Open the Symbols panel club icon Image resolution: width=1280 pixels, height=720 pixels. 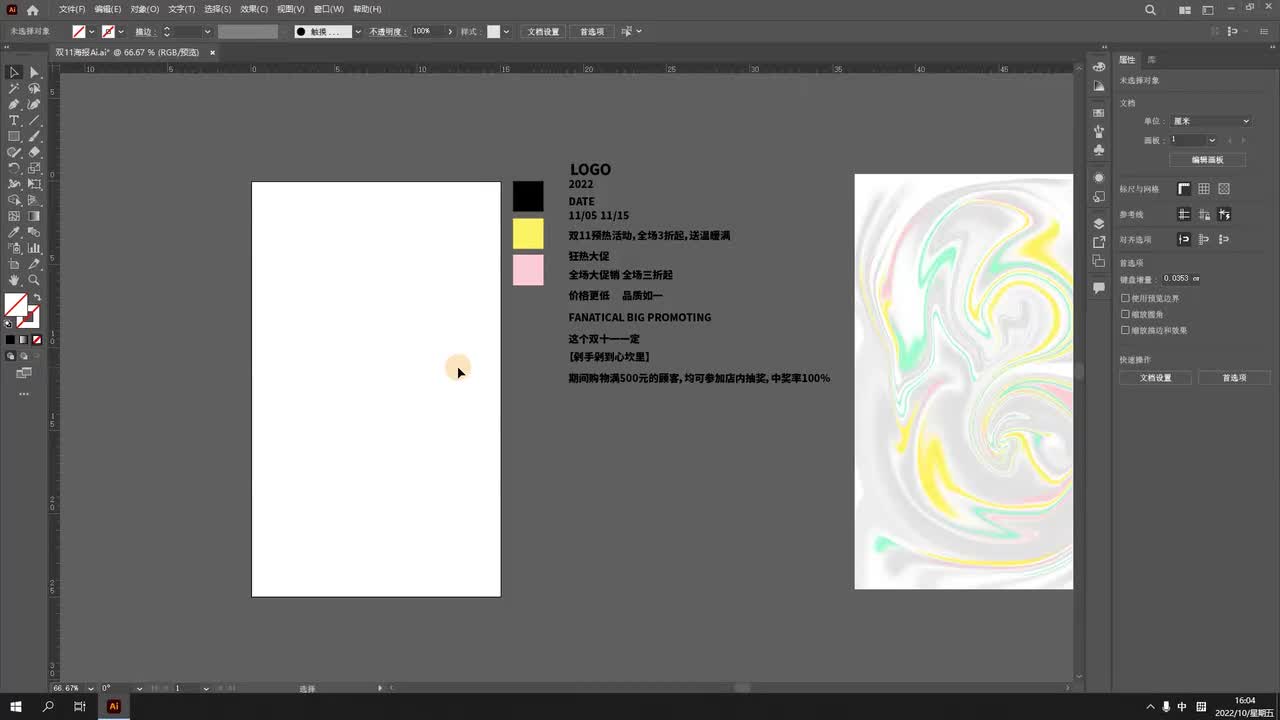tap(1099, 149)
